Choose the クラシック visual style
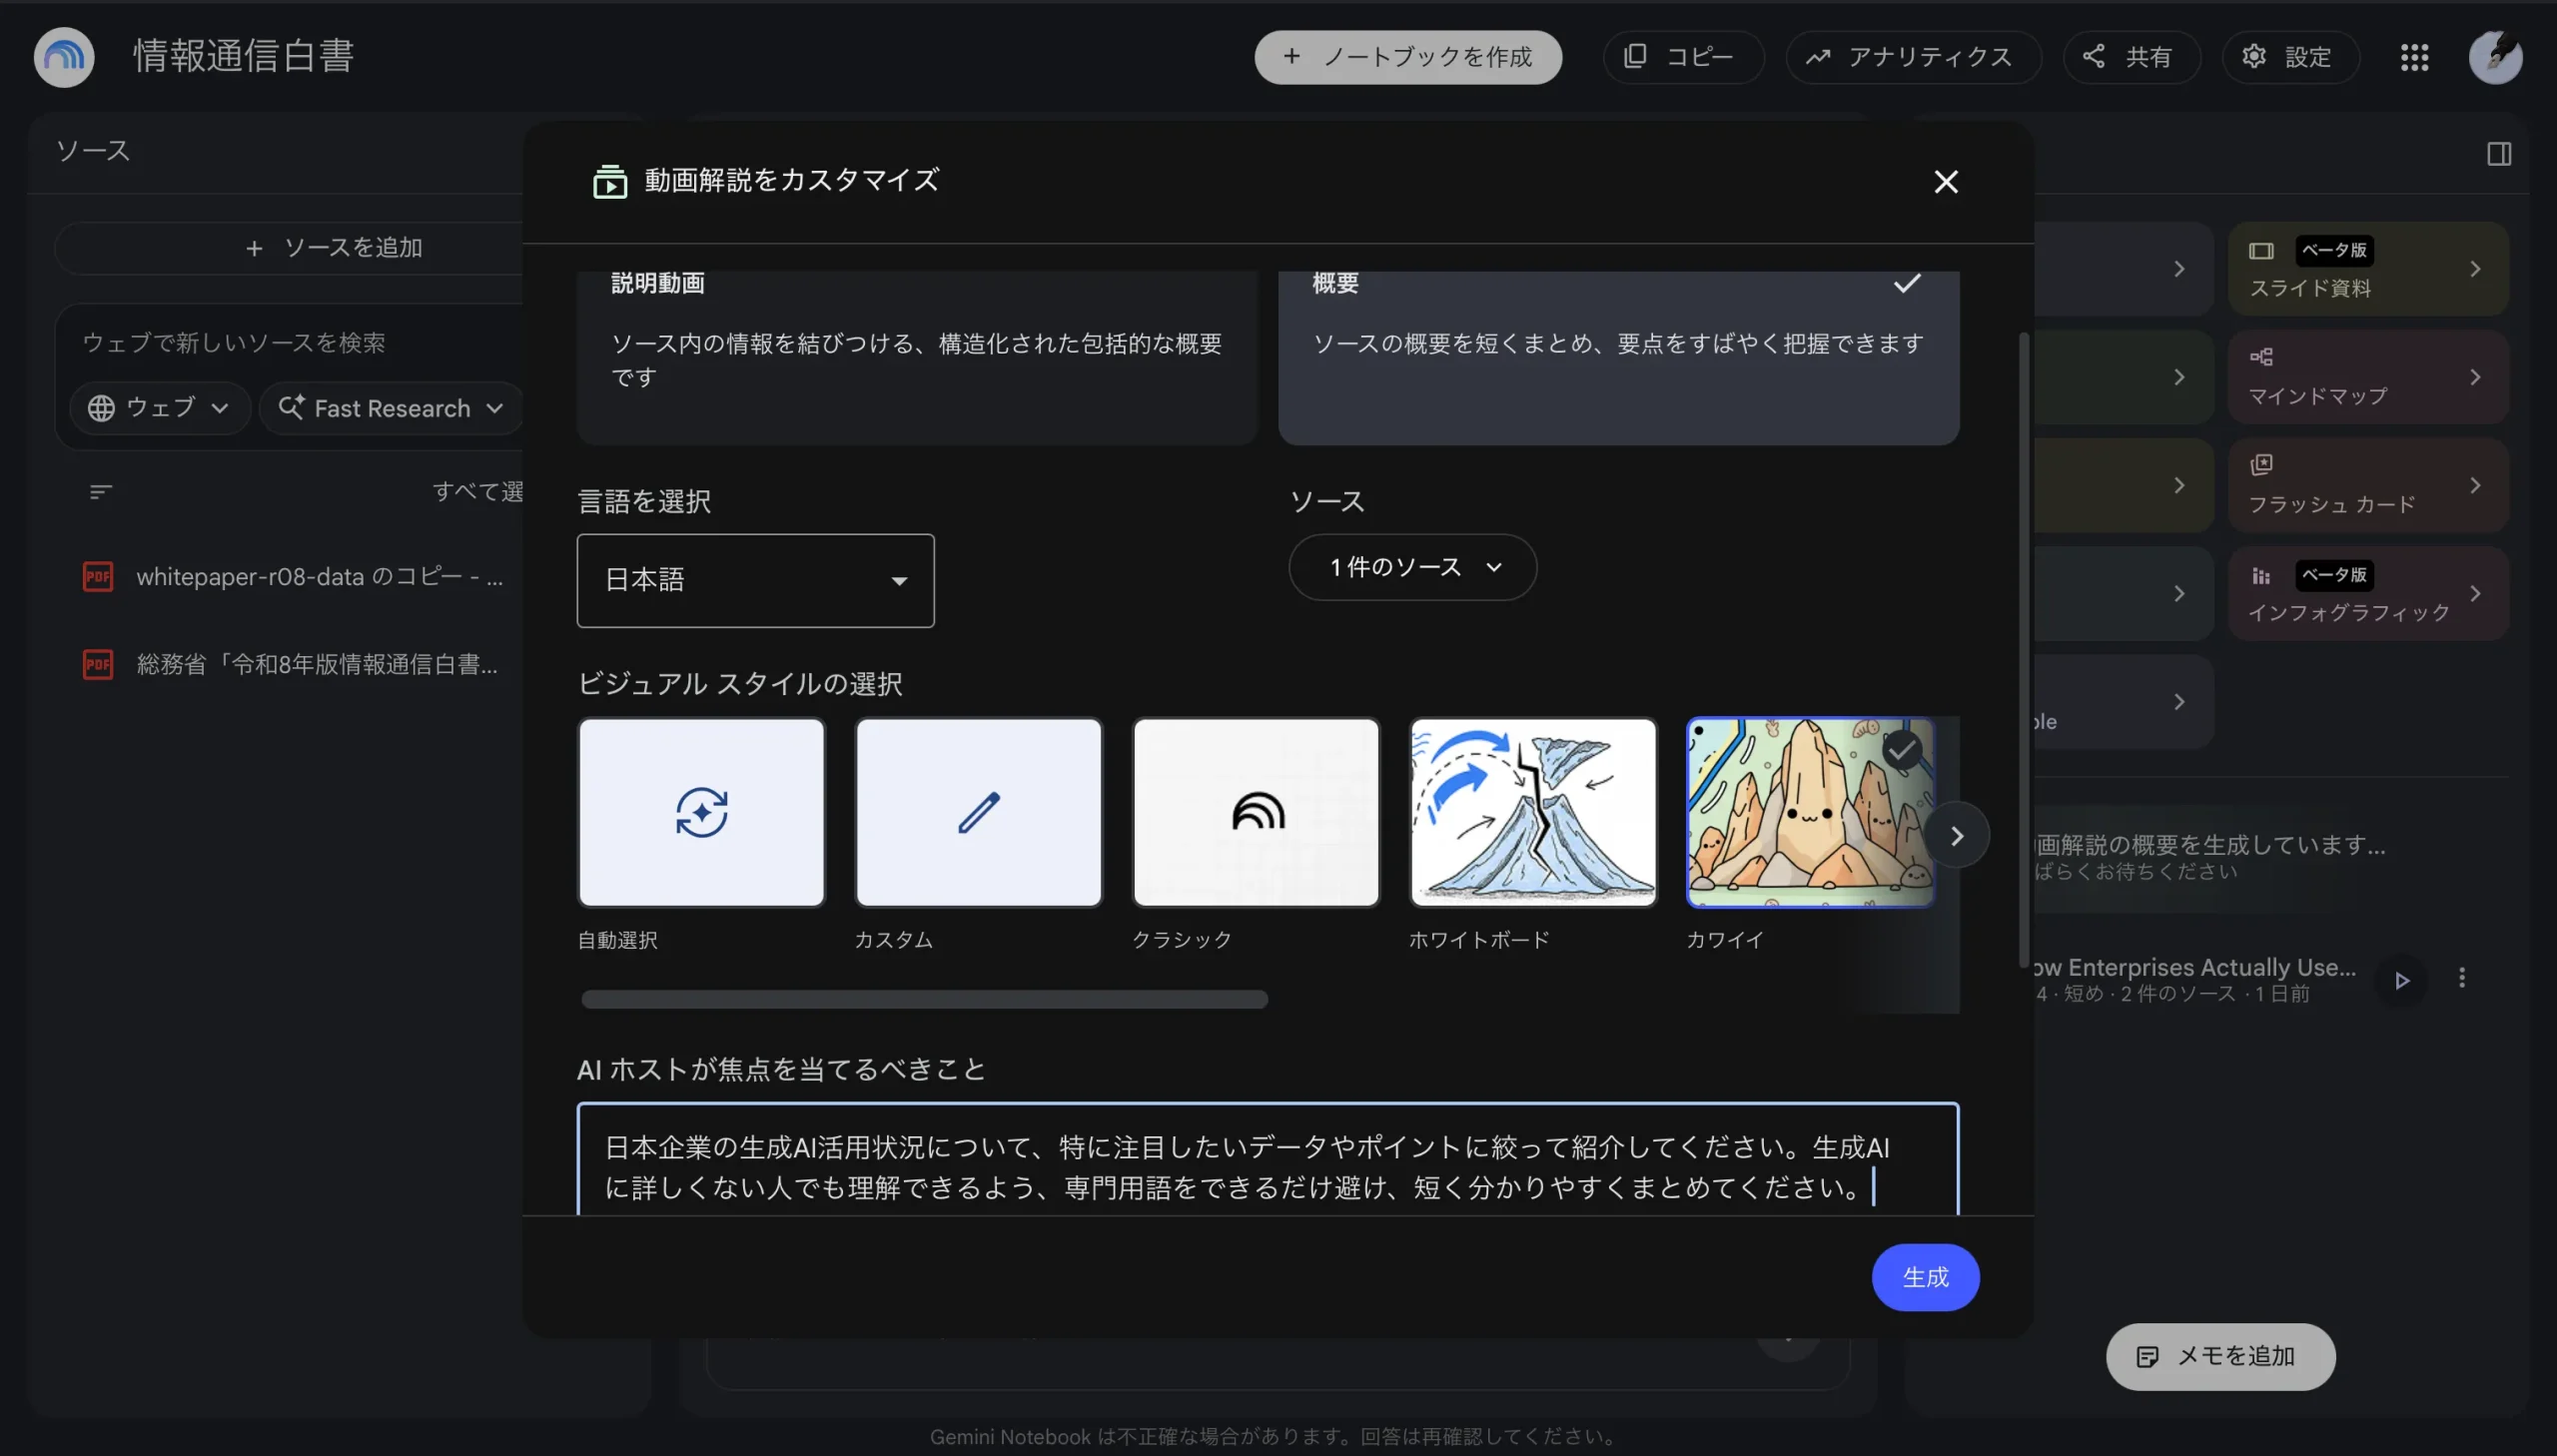2557x1456 pixels. (1255, 812)
